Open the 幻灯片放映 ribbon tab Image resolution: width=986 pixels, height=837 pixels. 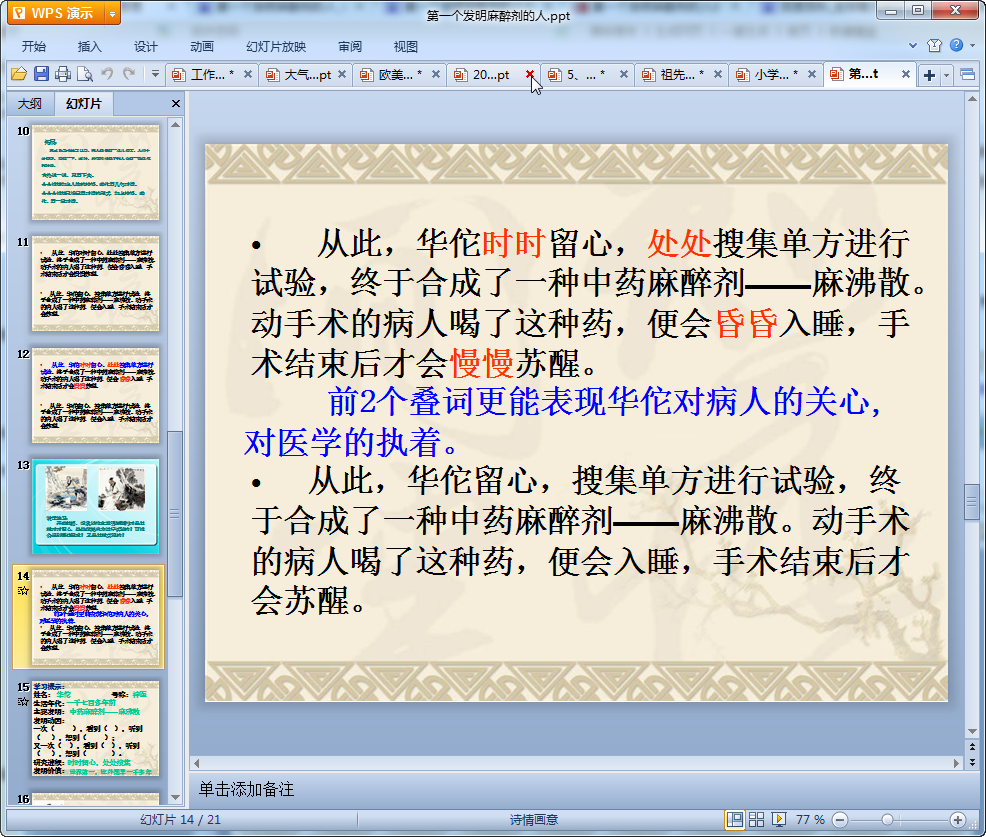(276, 47)
